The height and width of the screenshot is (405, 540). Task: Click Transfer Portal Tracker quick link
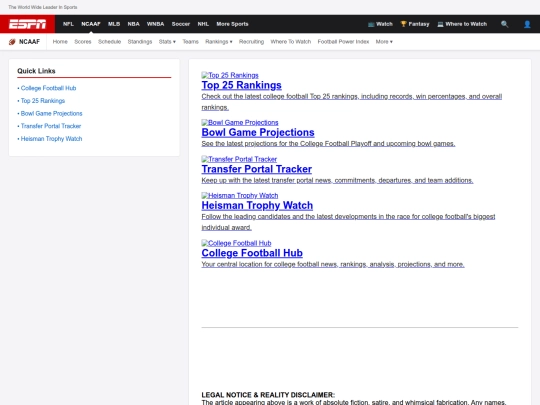point(51,126)
